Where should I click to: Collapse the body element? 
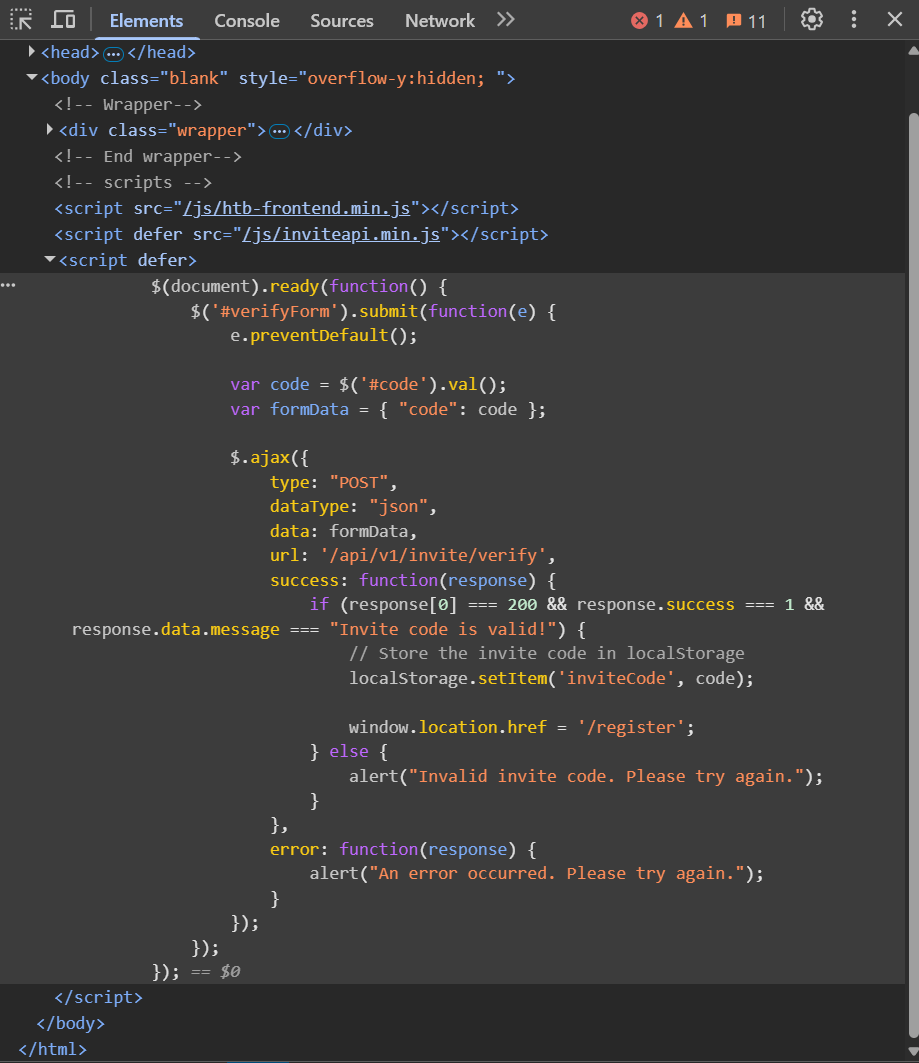point(31,77)
